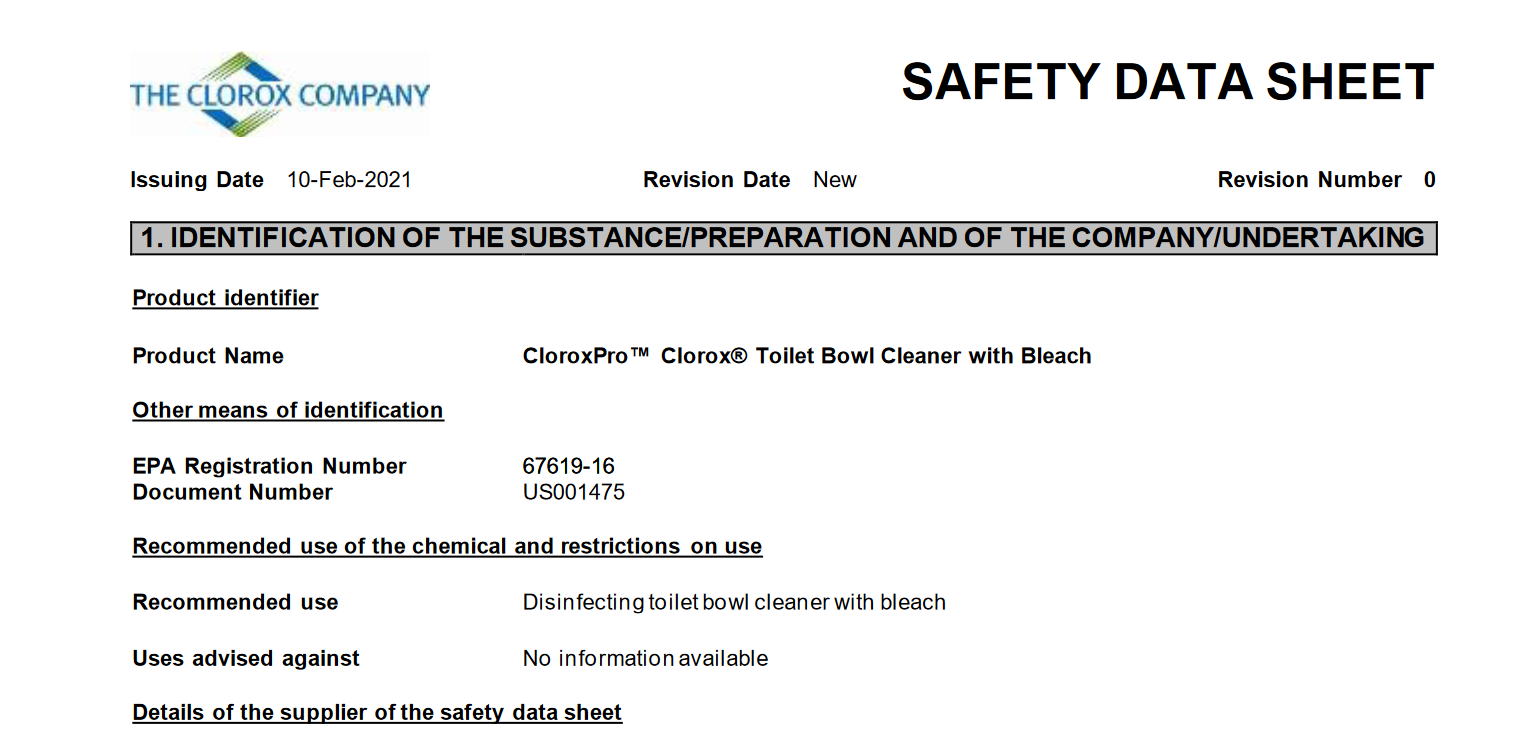Click the No information available text
Image resolution: width=1524 pixels, height=730 pixels.
[645, 658]
